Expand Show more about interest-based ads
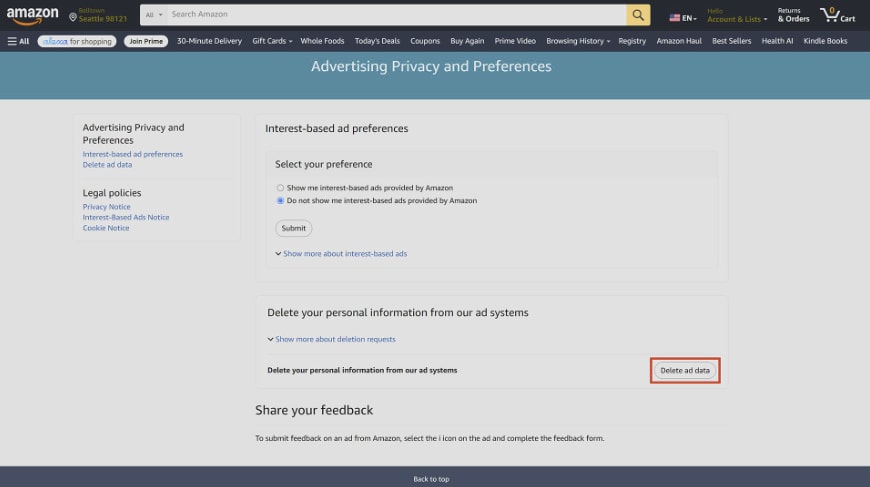Viewport: 870px width, 487px height. pos(341,253)
